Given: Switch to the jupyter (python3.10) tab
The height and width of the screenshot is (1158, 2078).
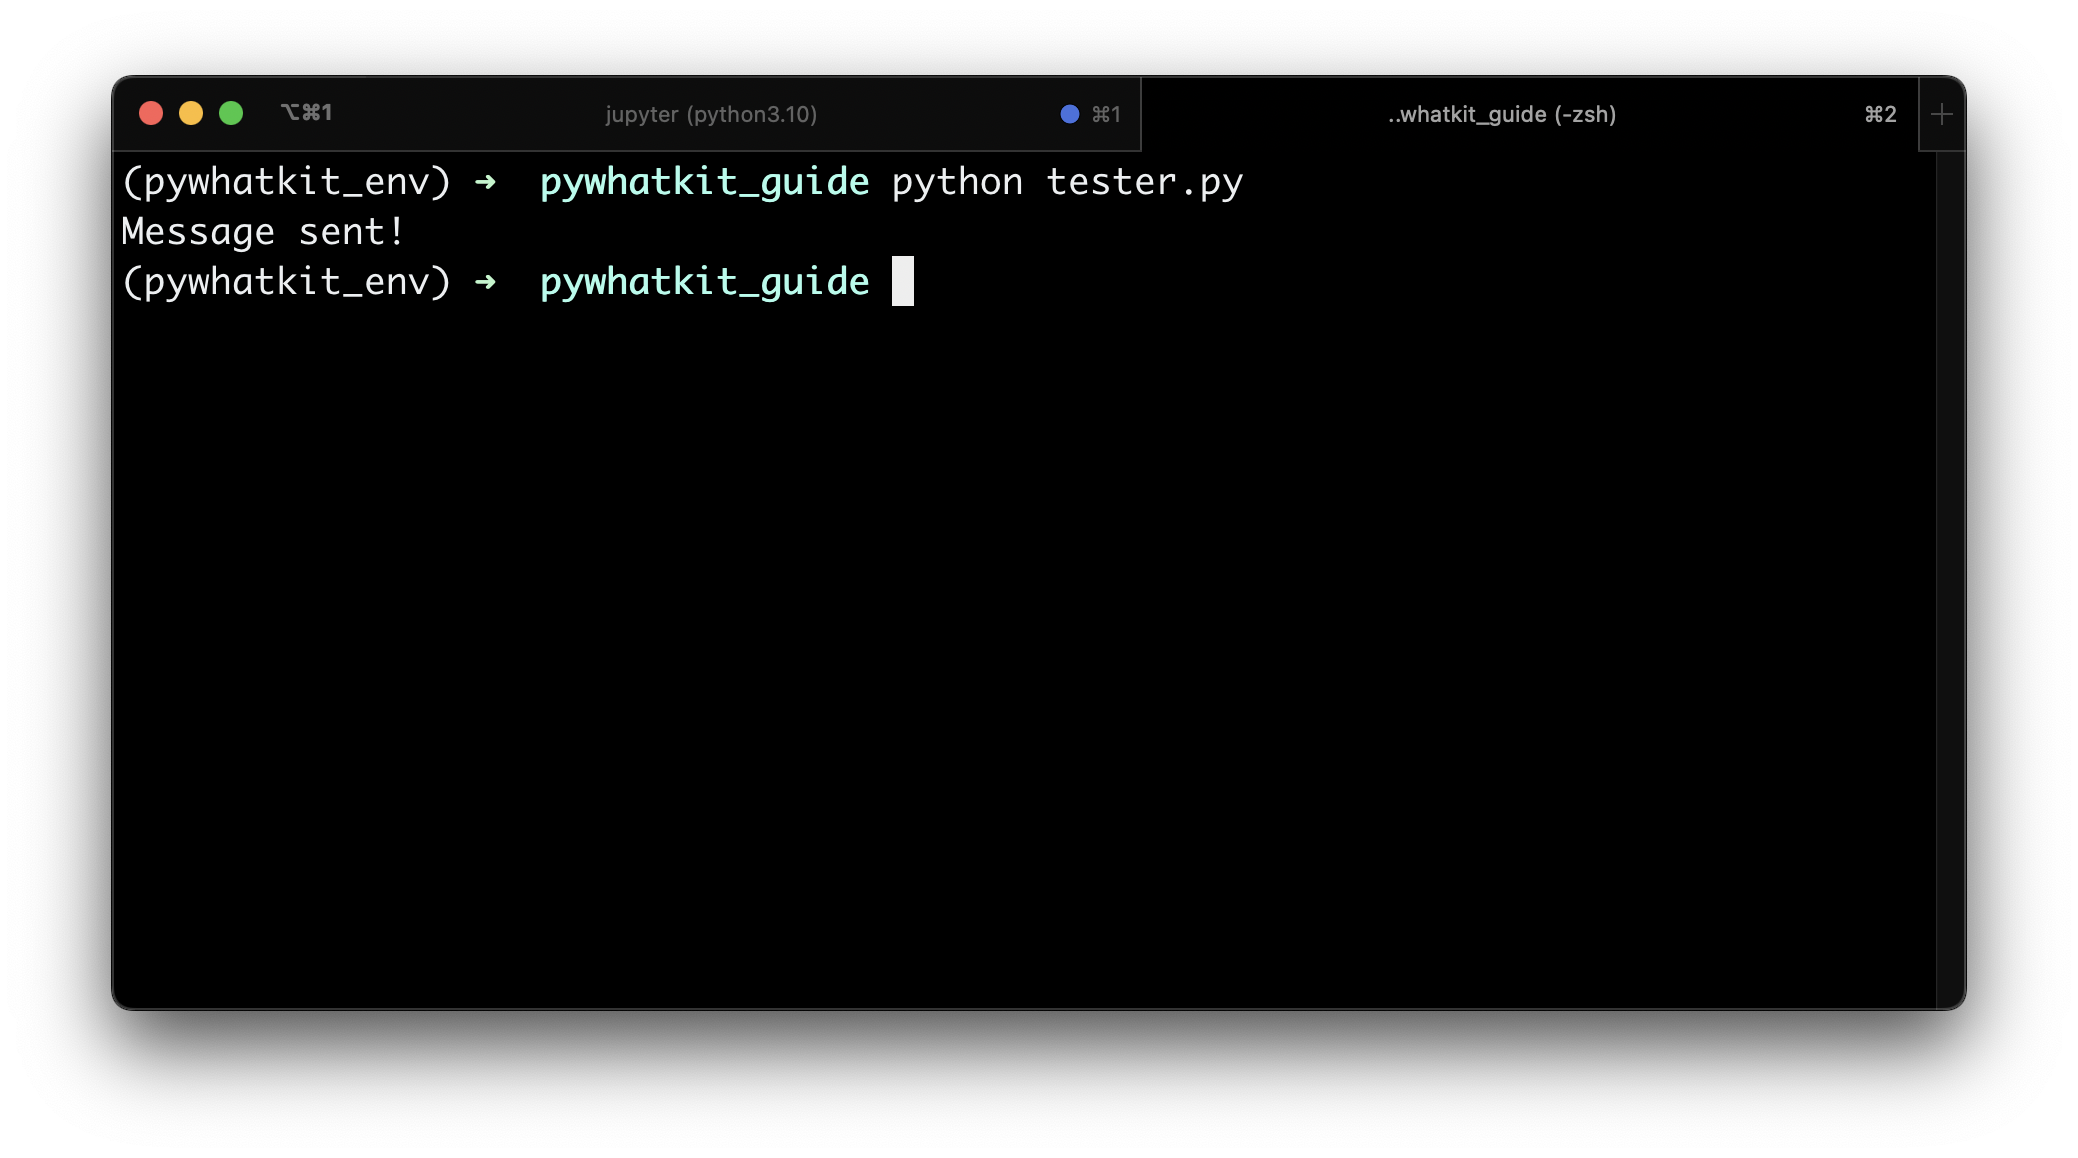Looking at the screenshot, I should click(x=711, y=114).
